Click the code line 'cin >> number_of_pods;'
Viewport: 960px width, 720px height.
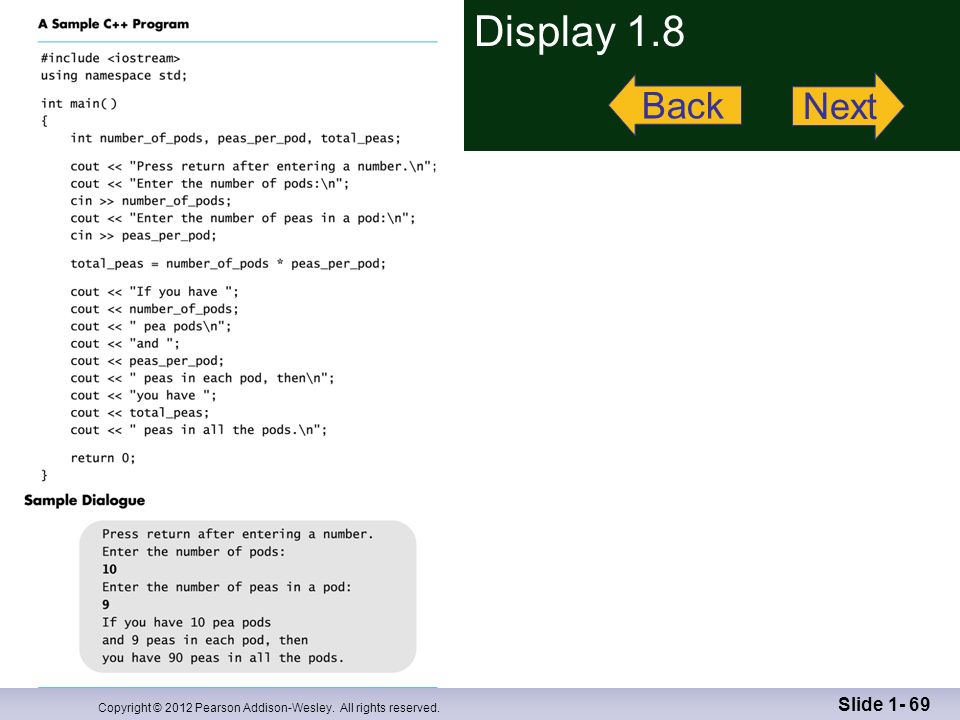click(x=151, y=201)
